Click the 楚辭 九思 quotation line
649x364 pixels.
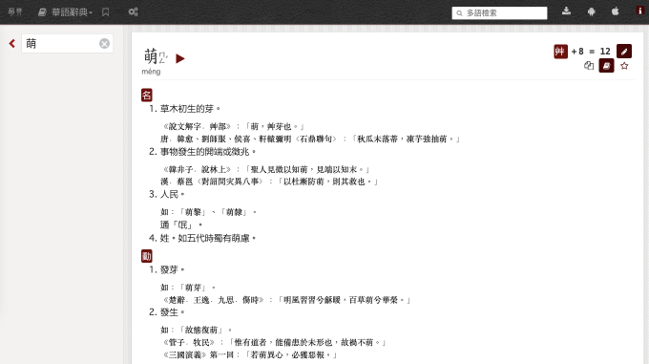pos(286,300)
